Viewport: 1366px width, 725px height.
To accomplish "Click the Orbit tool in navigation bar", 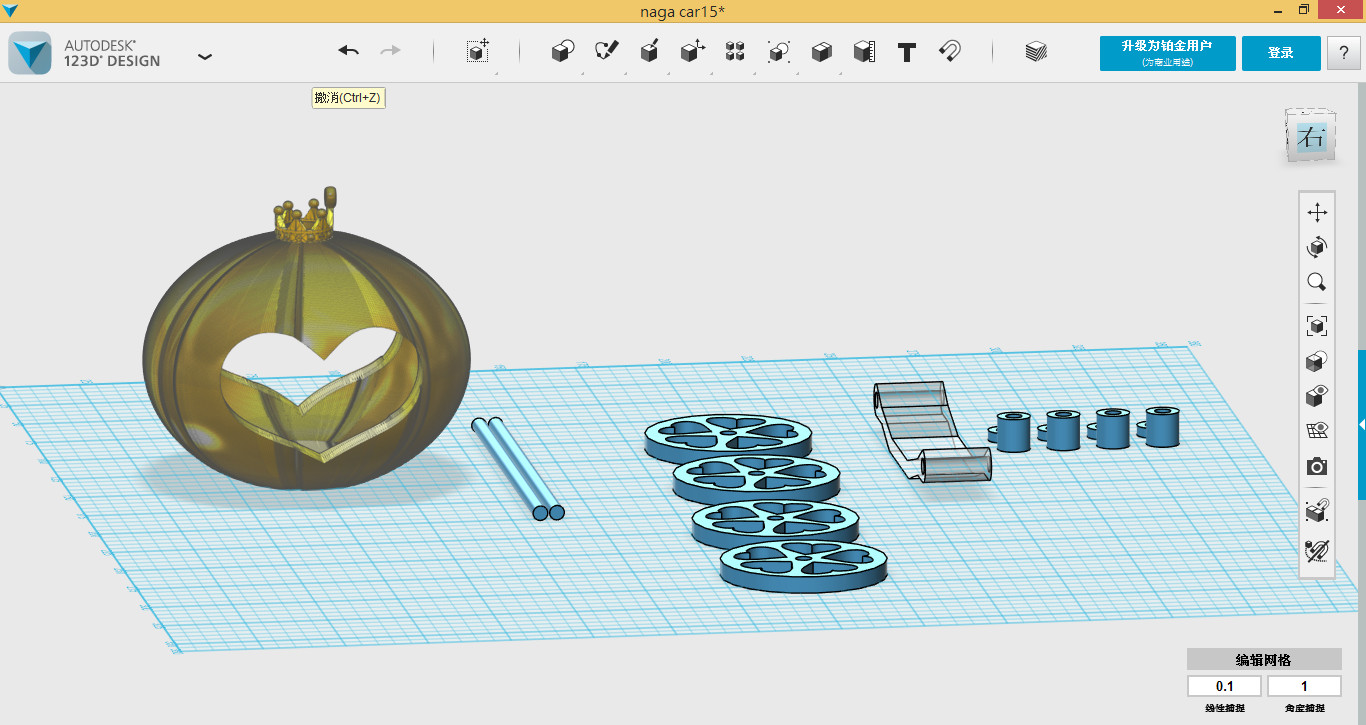I will click(x=1317, y=247).
